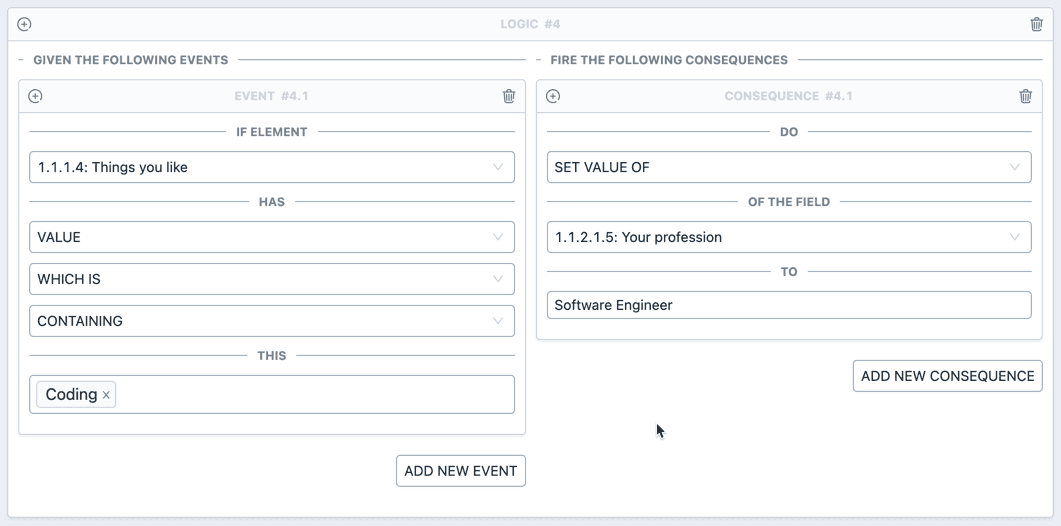Image resolution: width=1061 pixels, height=526 pixels.
Task: Click the plus icon on Logic #4 header
Action: tap(24, 24)
